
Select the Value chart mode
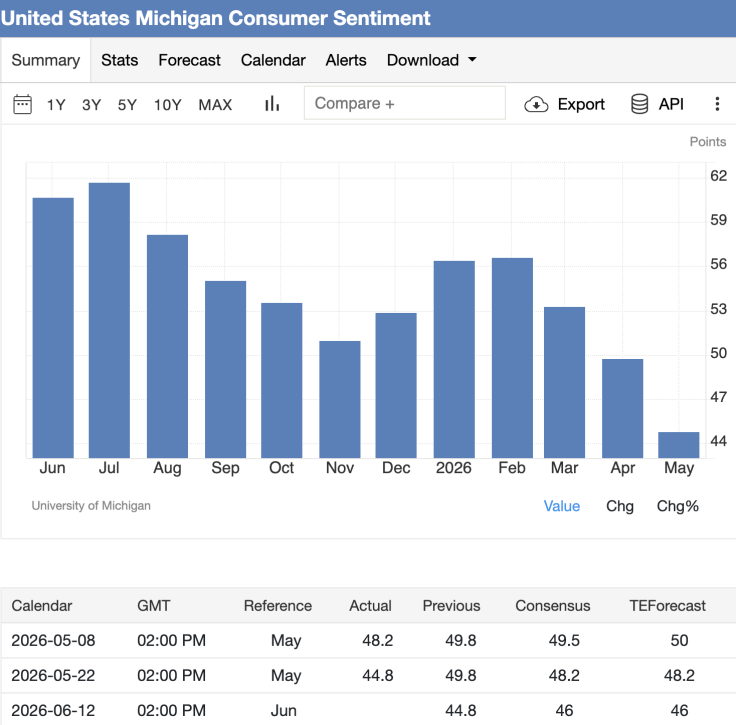(561, 506)
